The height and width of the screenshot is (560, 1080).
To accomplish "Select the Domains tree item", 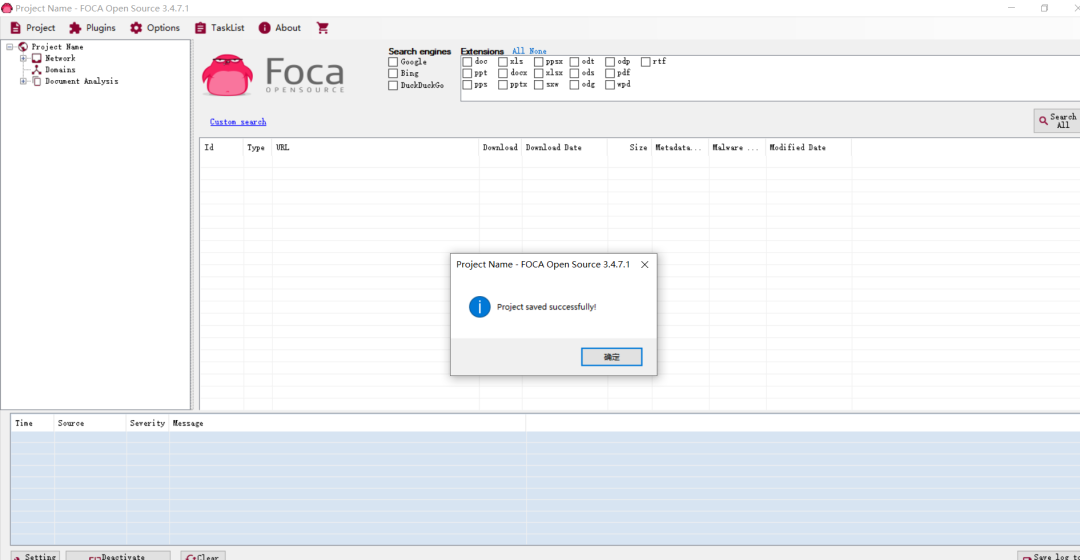I will [x=60, y=70].
